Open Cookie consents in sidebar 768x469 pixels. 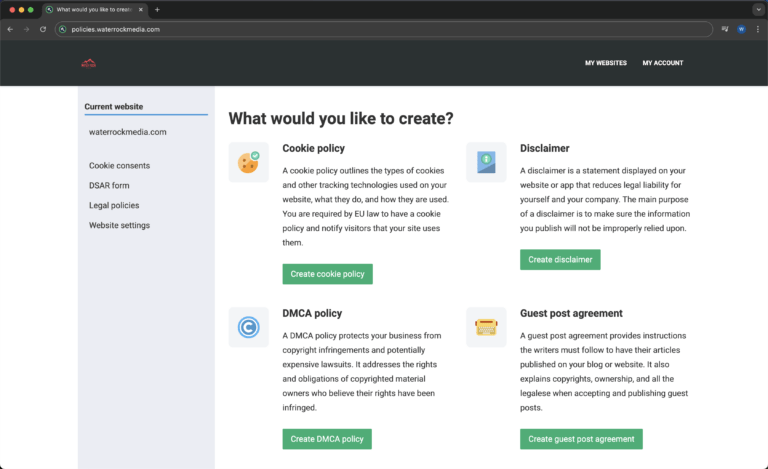pyautogui.click(x=120, y=165)
